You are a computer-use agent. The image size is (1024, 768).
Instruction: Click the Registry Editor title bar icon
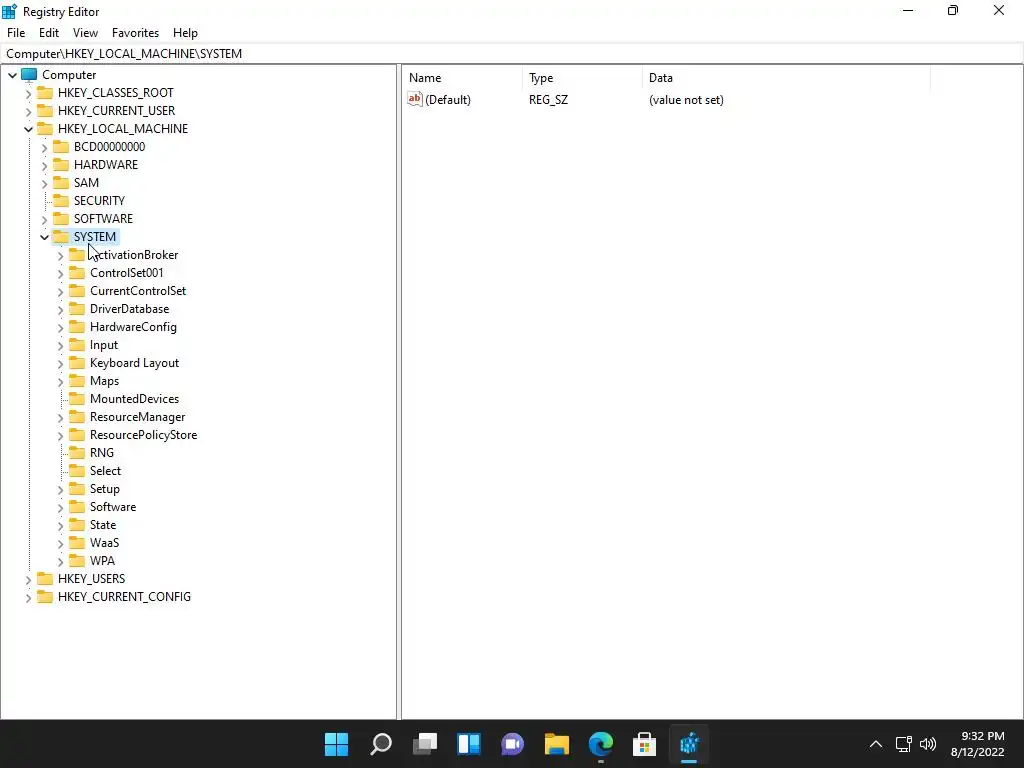coord(9,12)
